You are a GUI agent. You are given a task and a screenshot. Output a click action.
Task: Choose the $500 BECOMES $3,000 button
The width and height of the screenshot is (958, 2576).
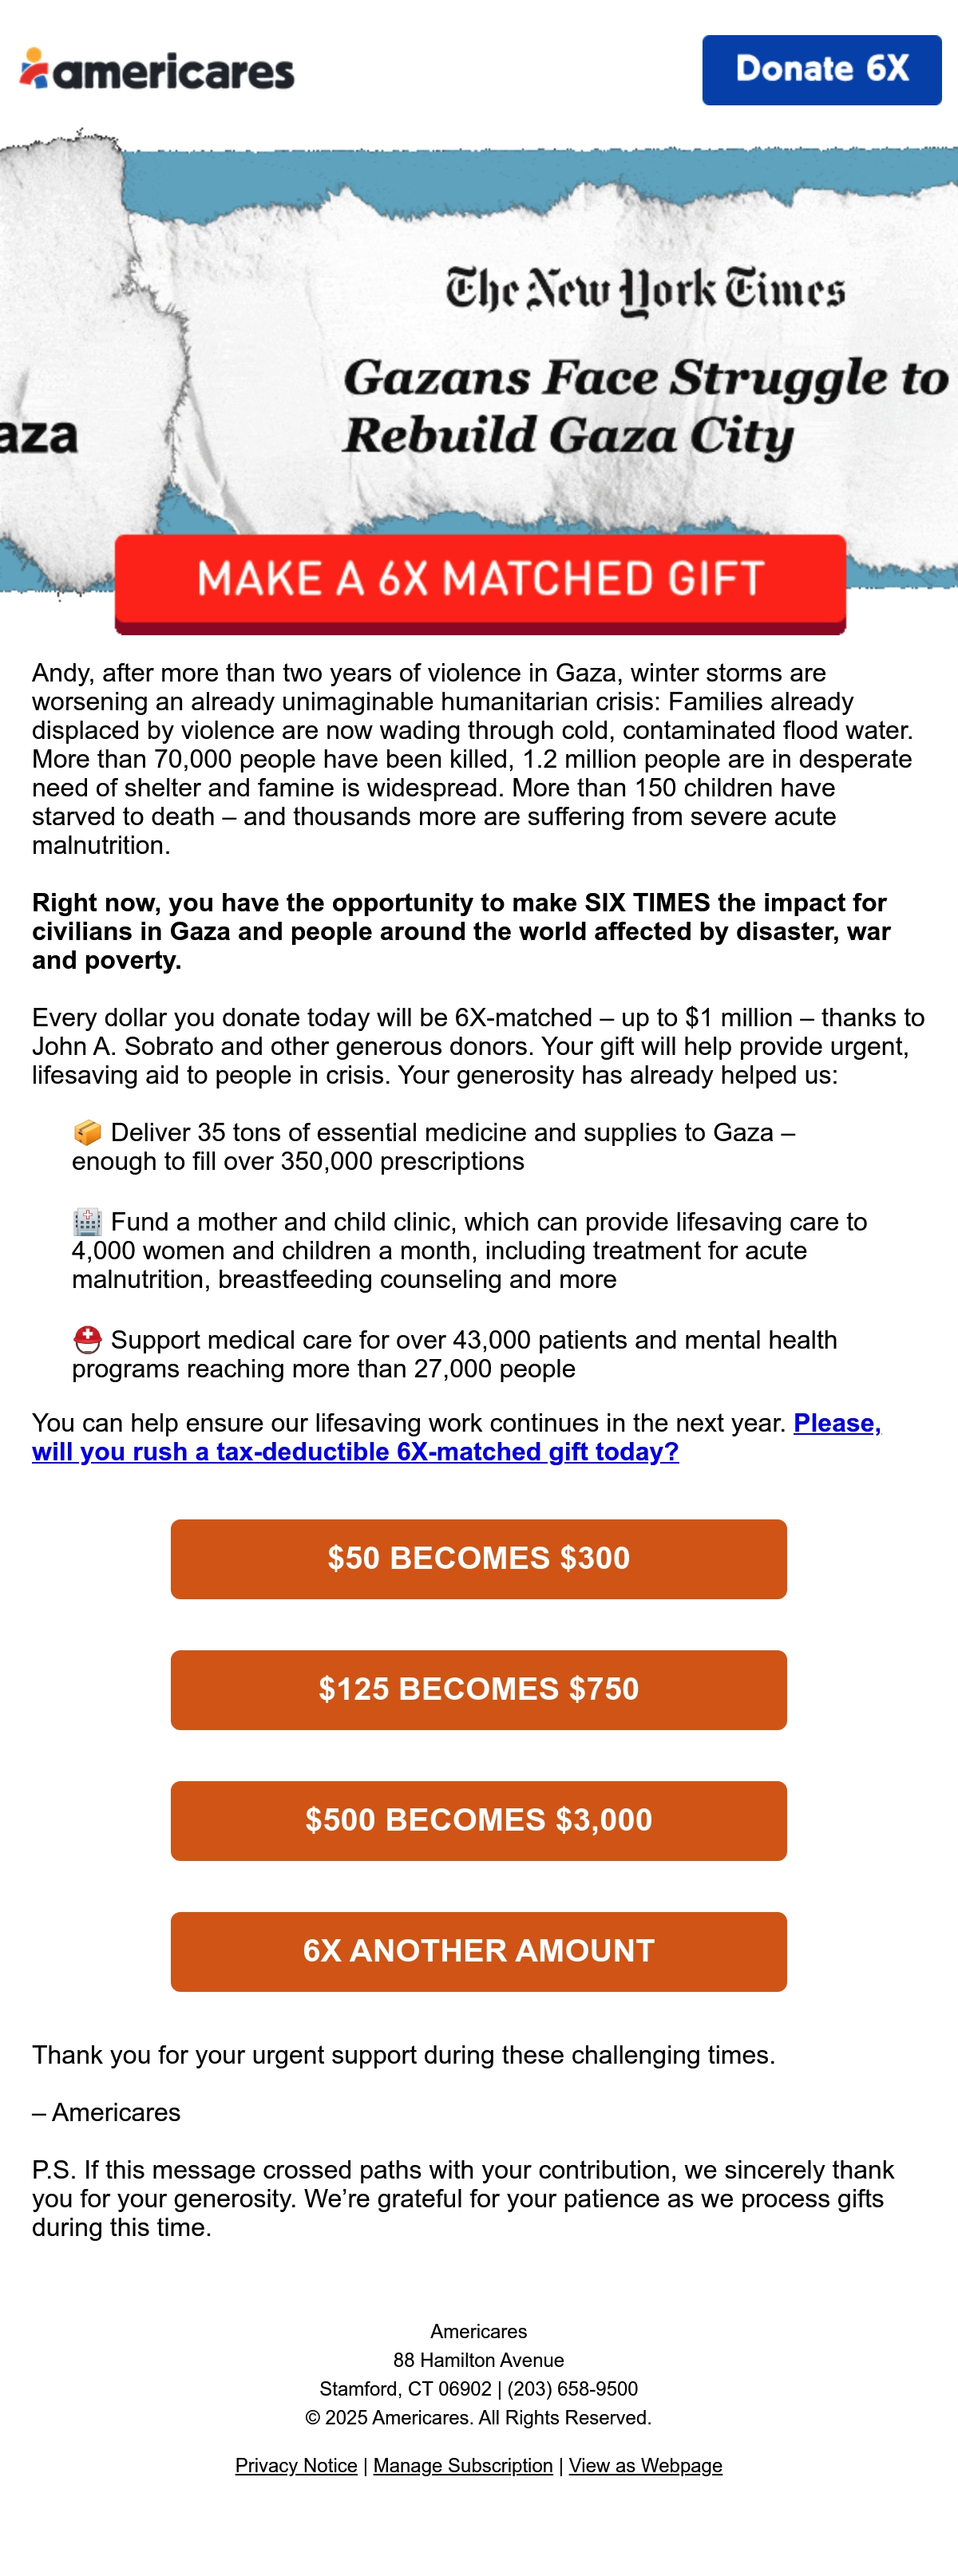tap(479, 1820)
